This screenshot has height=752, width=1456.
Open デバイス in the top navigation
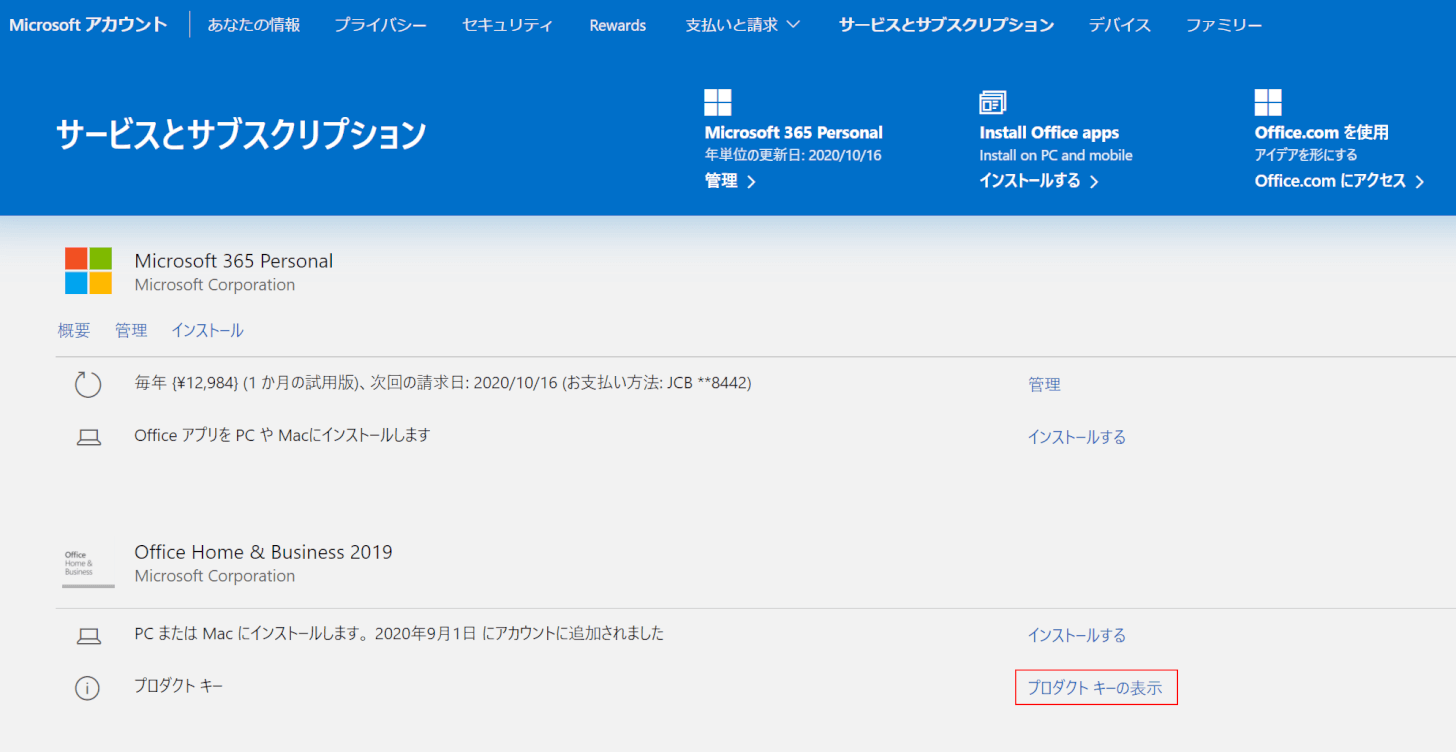(1120, 25)
